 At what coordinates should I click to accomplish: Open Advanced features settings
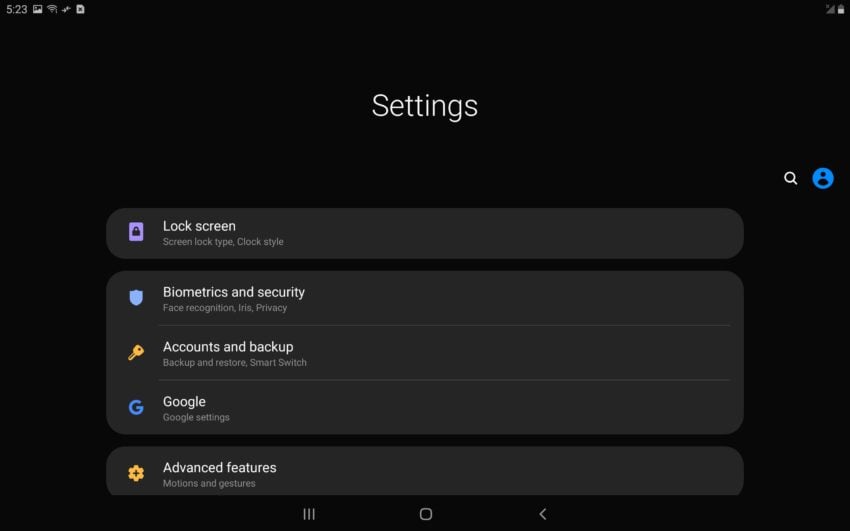425,471
